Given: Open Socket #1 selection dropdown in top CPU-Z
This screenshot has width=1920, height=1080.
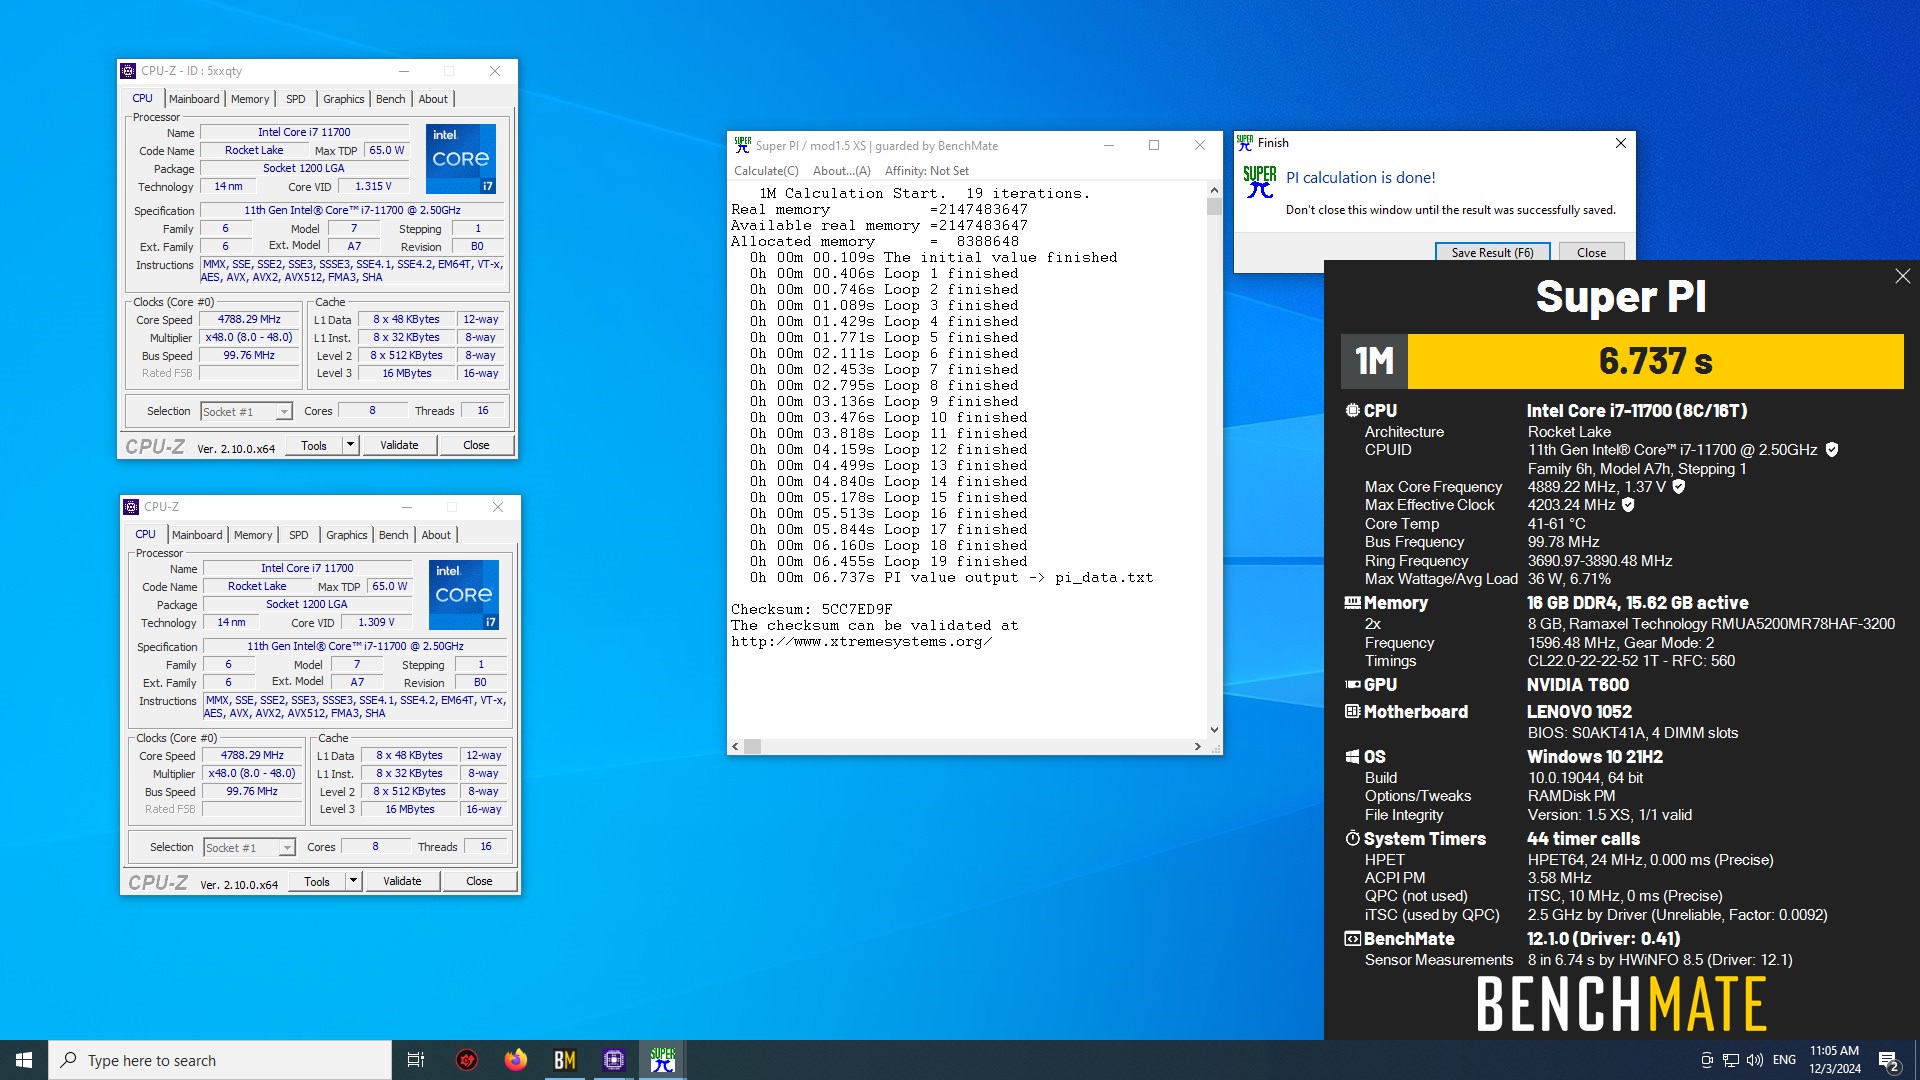Looking at the screenshot, I should (285, 412).
